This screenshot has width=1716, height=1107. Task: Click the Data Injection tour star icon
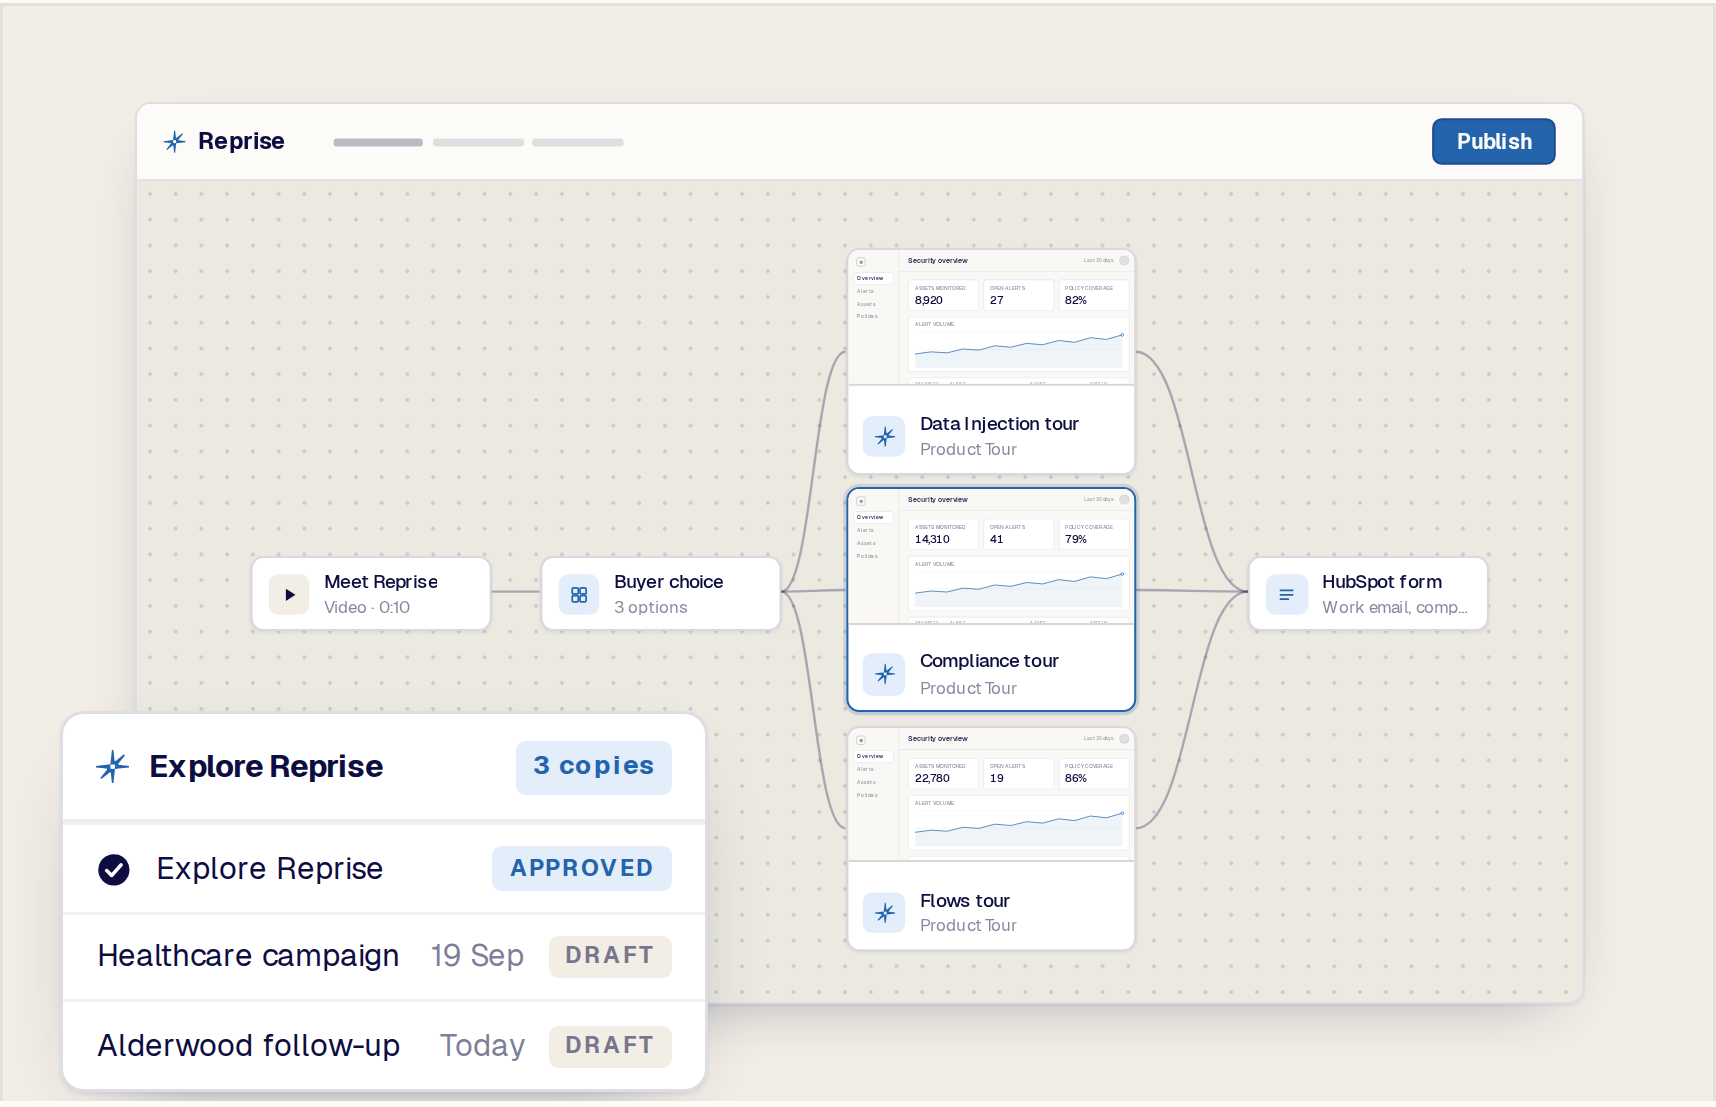click(x=884, y=436)
